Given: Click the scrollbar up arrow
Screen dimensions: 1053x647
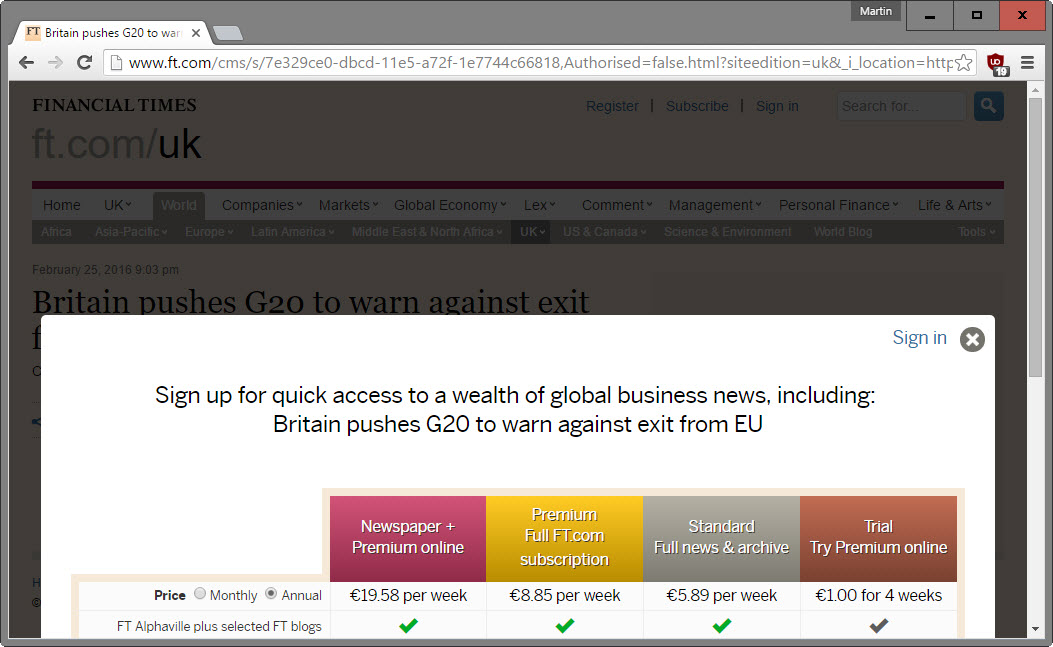Looking at the screenshot, I should coord(1035,89).
